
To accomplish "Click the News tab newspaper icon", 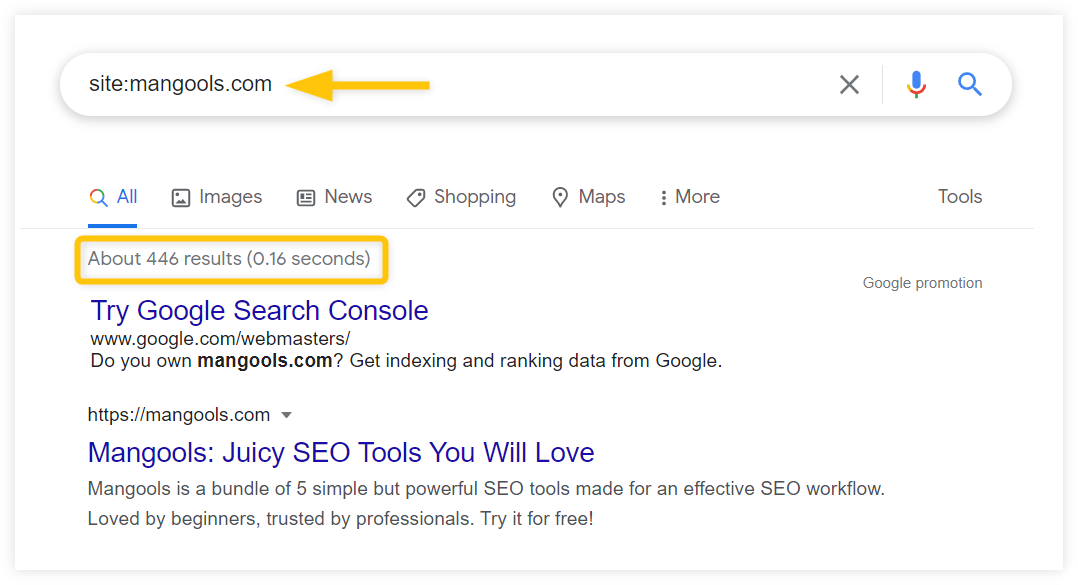I will (305, 198).
